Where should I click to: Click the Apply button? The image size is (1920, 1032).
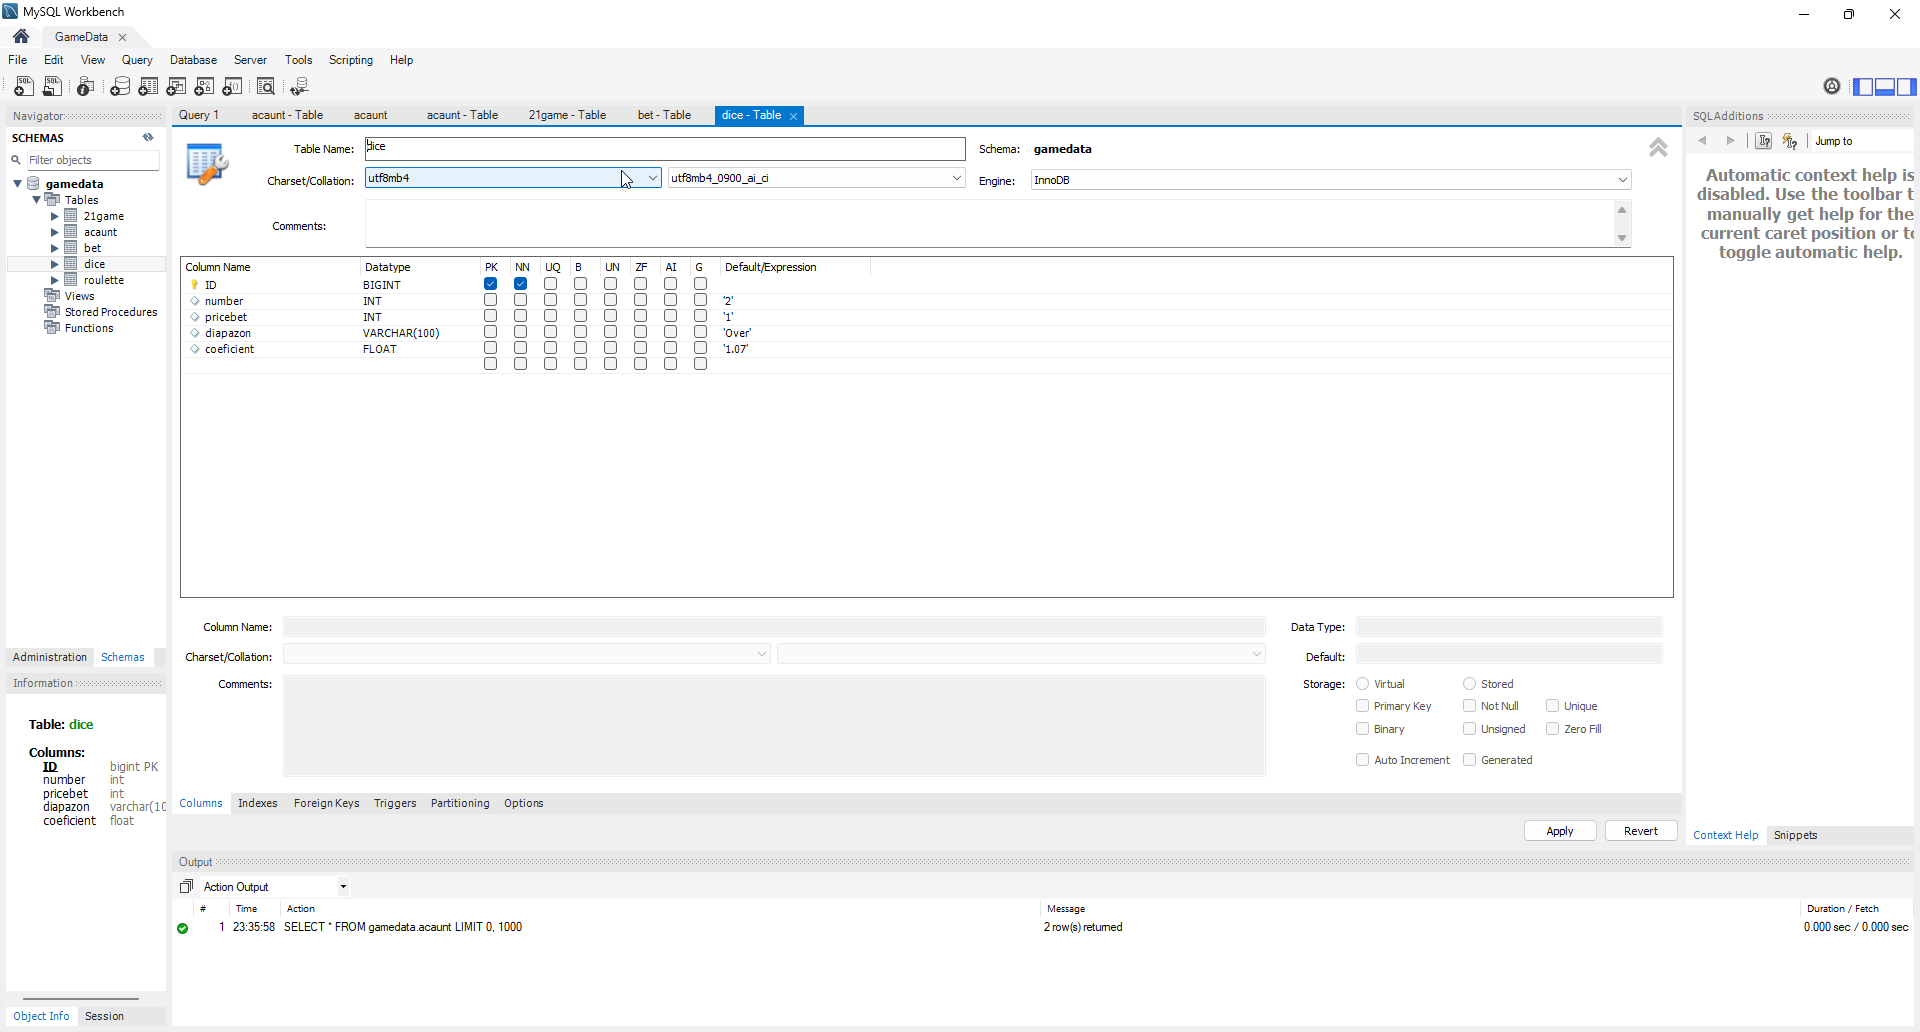pos(1560,831)
